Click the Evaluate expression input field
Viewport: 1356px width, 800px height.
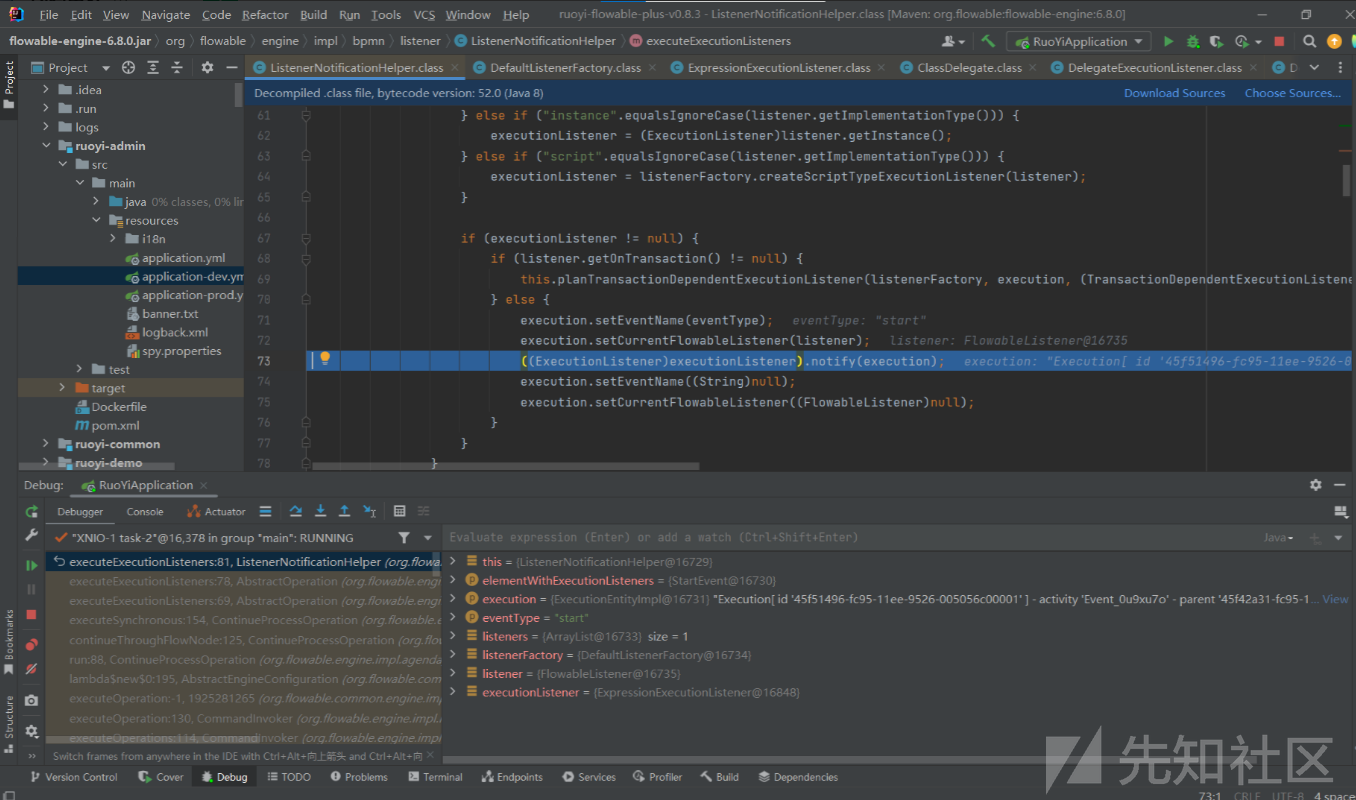coord(850,537)
